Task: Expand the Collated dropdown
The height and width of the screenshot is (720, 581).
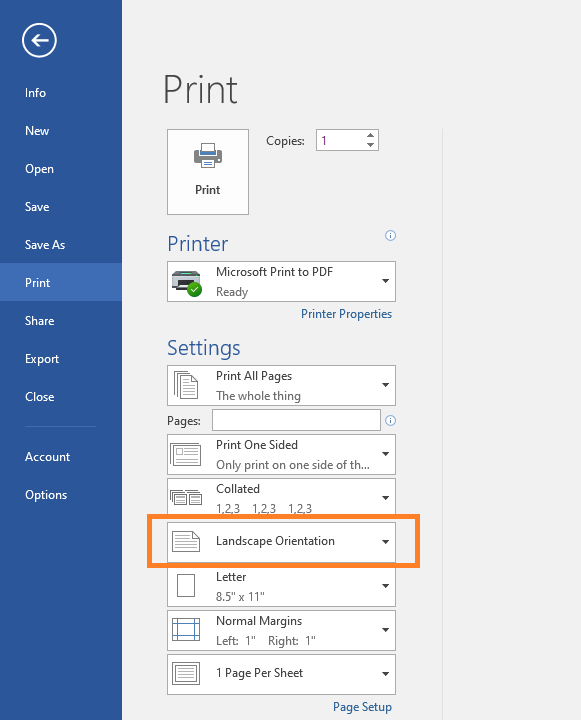Action: pyautogui.click(x=281, y=496)
